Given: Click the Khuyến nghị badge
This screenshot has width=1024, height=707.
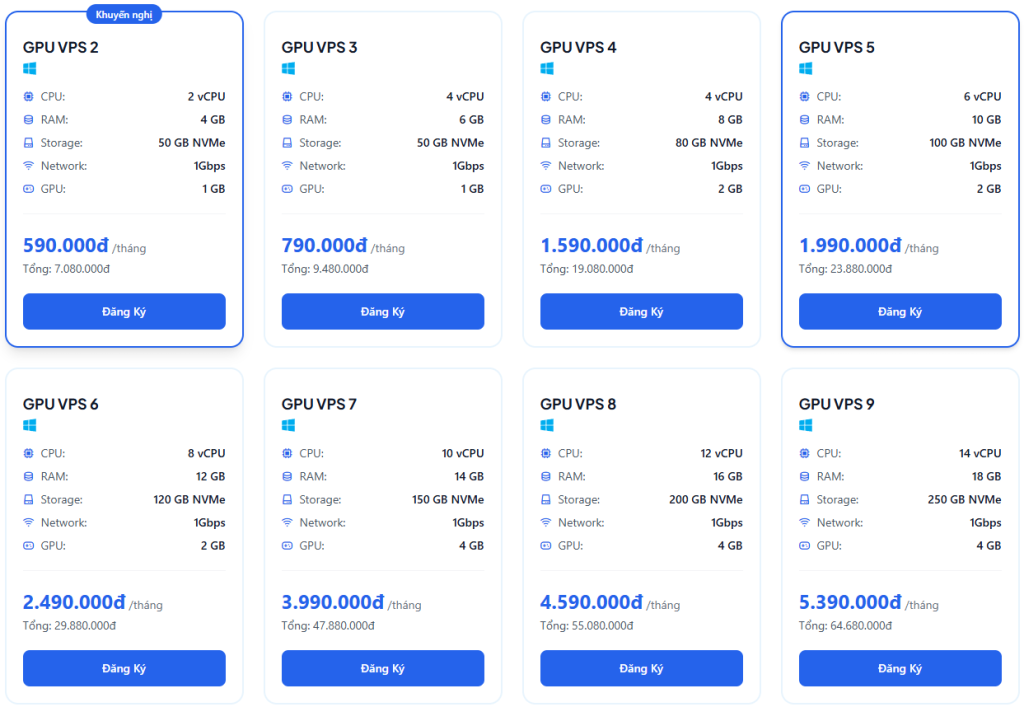Looking at the screenshot, I should point(124,14).
